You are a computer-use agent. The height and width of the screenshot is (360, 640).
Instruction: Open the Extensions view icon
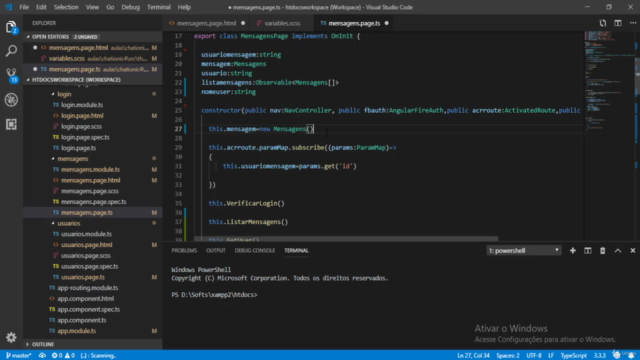11,124
